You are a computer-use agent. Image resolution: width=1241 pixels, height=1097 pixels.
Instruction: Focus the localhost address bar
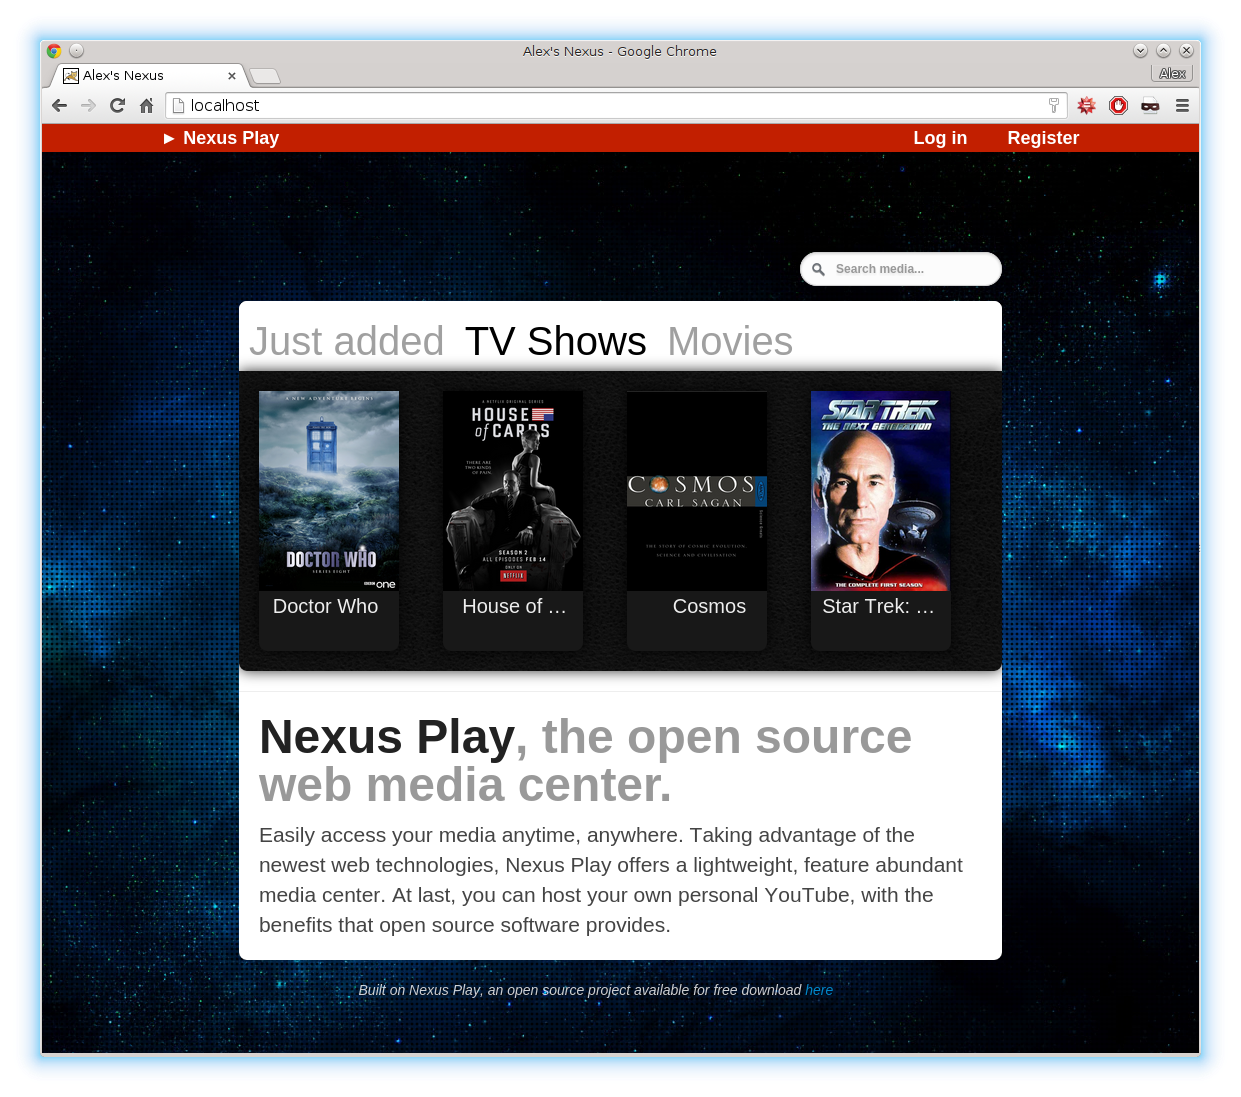point(615,105)
